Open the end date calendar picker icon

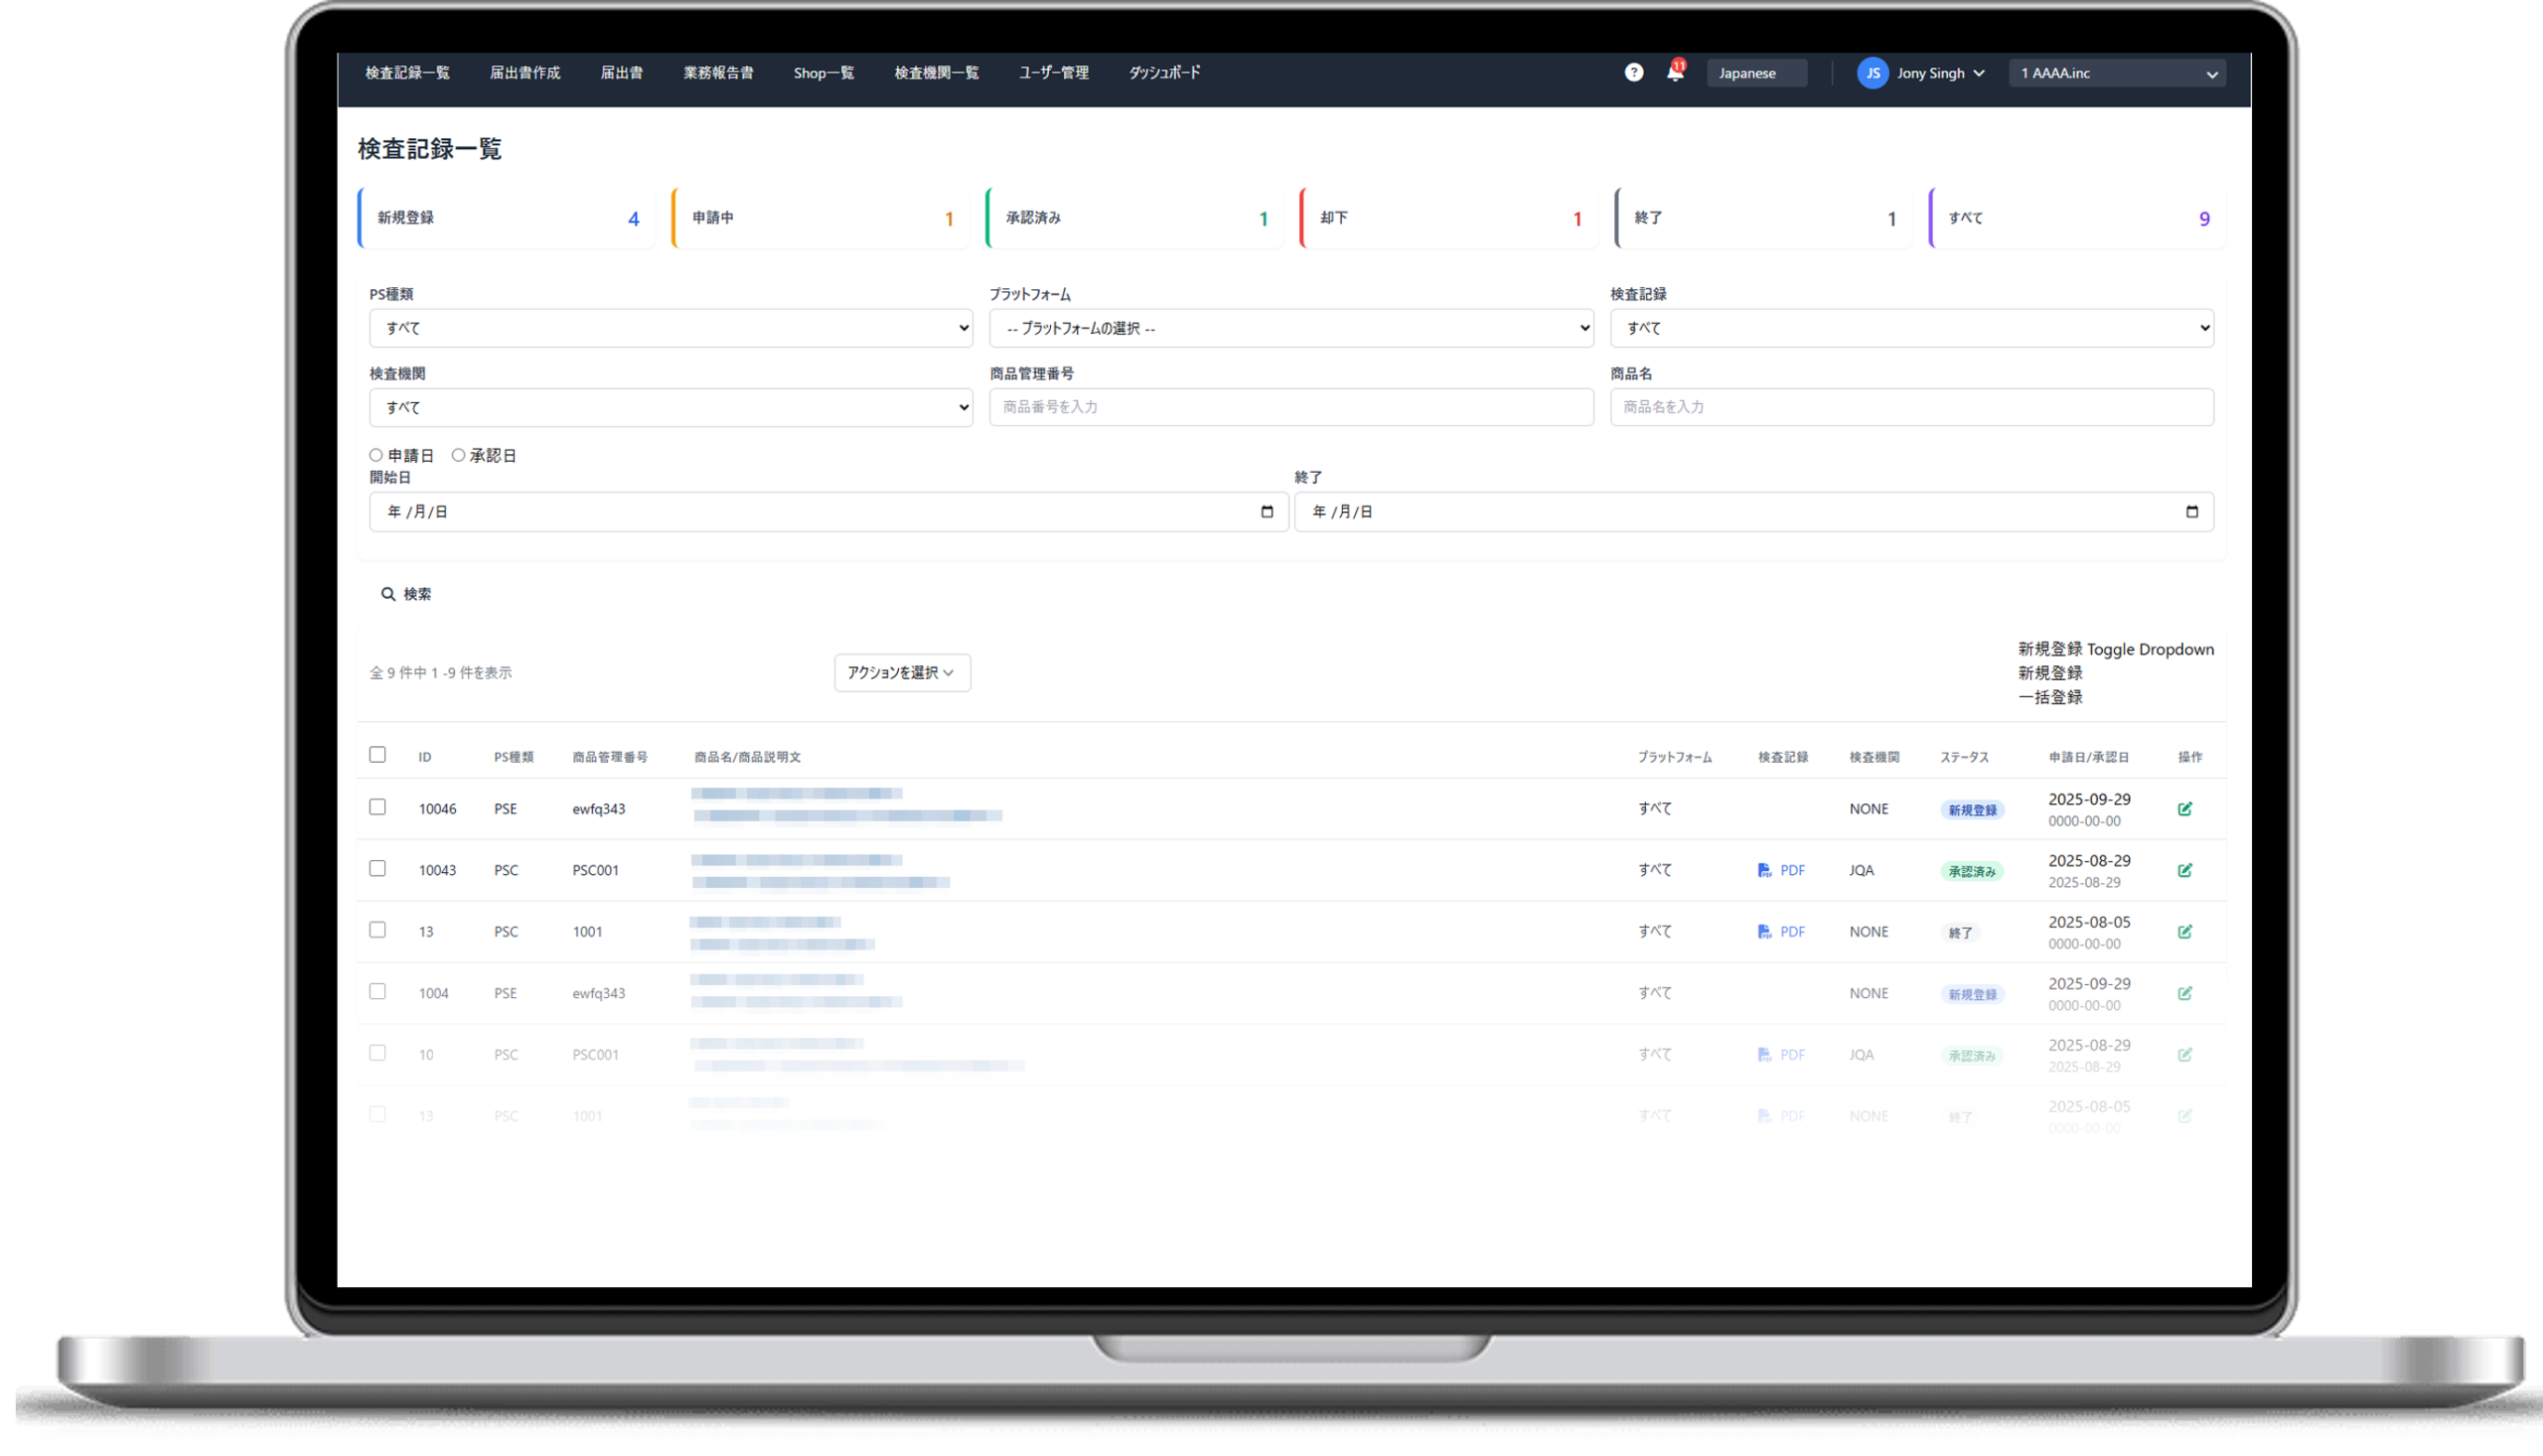pos(2191,512)
